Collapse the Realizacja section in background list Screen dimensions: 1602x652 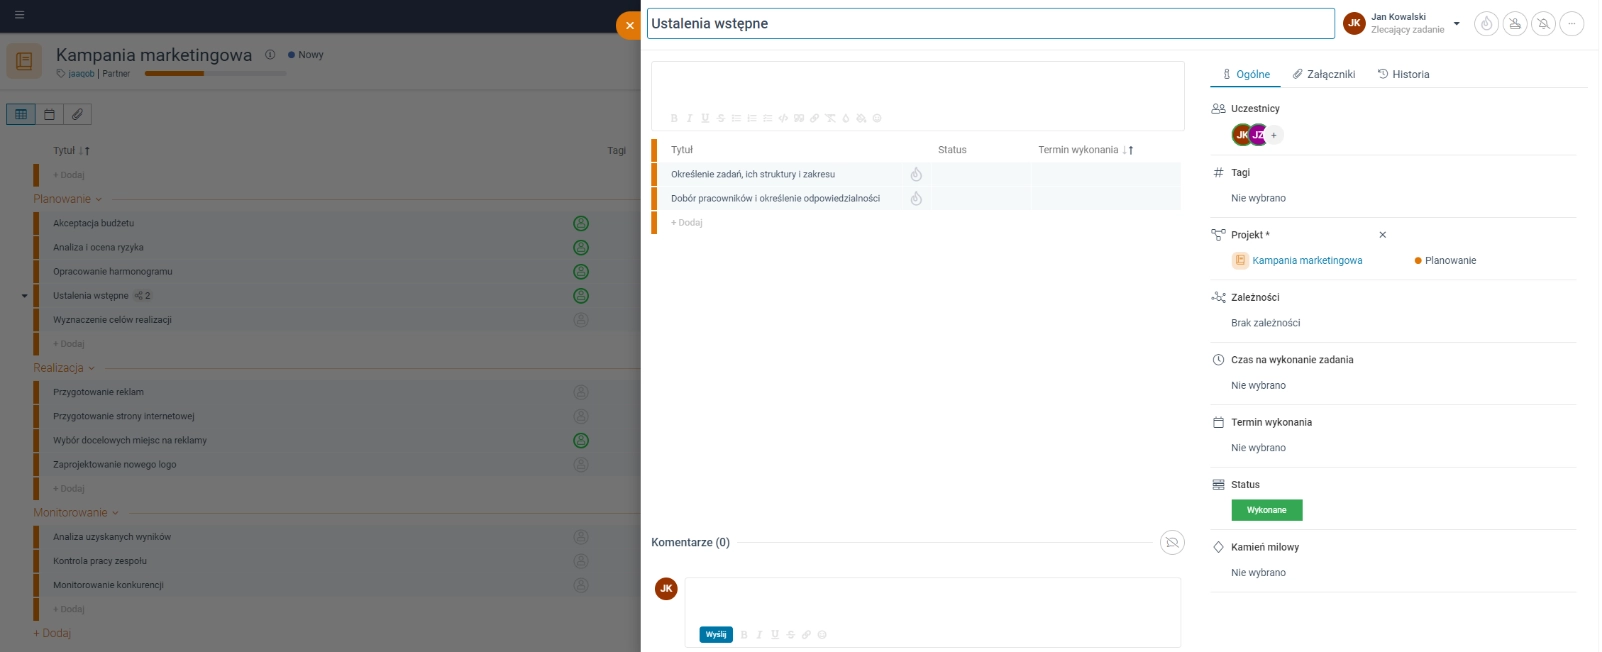91,368
